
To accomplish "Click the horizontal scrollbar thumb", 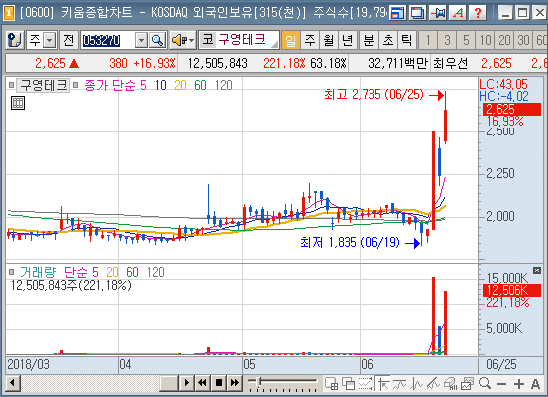I will pyautogui.click(x=169, y=383).
